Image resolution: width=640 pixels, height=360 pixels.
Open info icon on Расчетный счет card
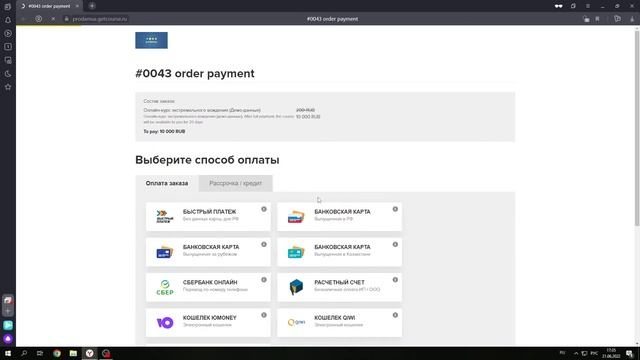395,280
